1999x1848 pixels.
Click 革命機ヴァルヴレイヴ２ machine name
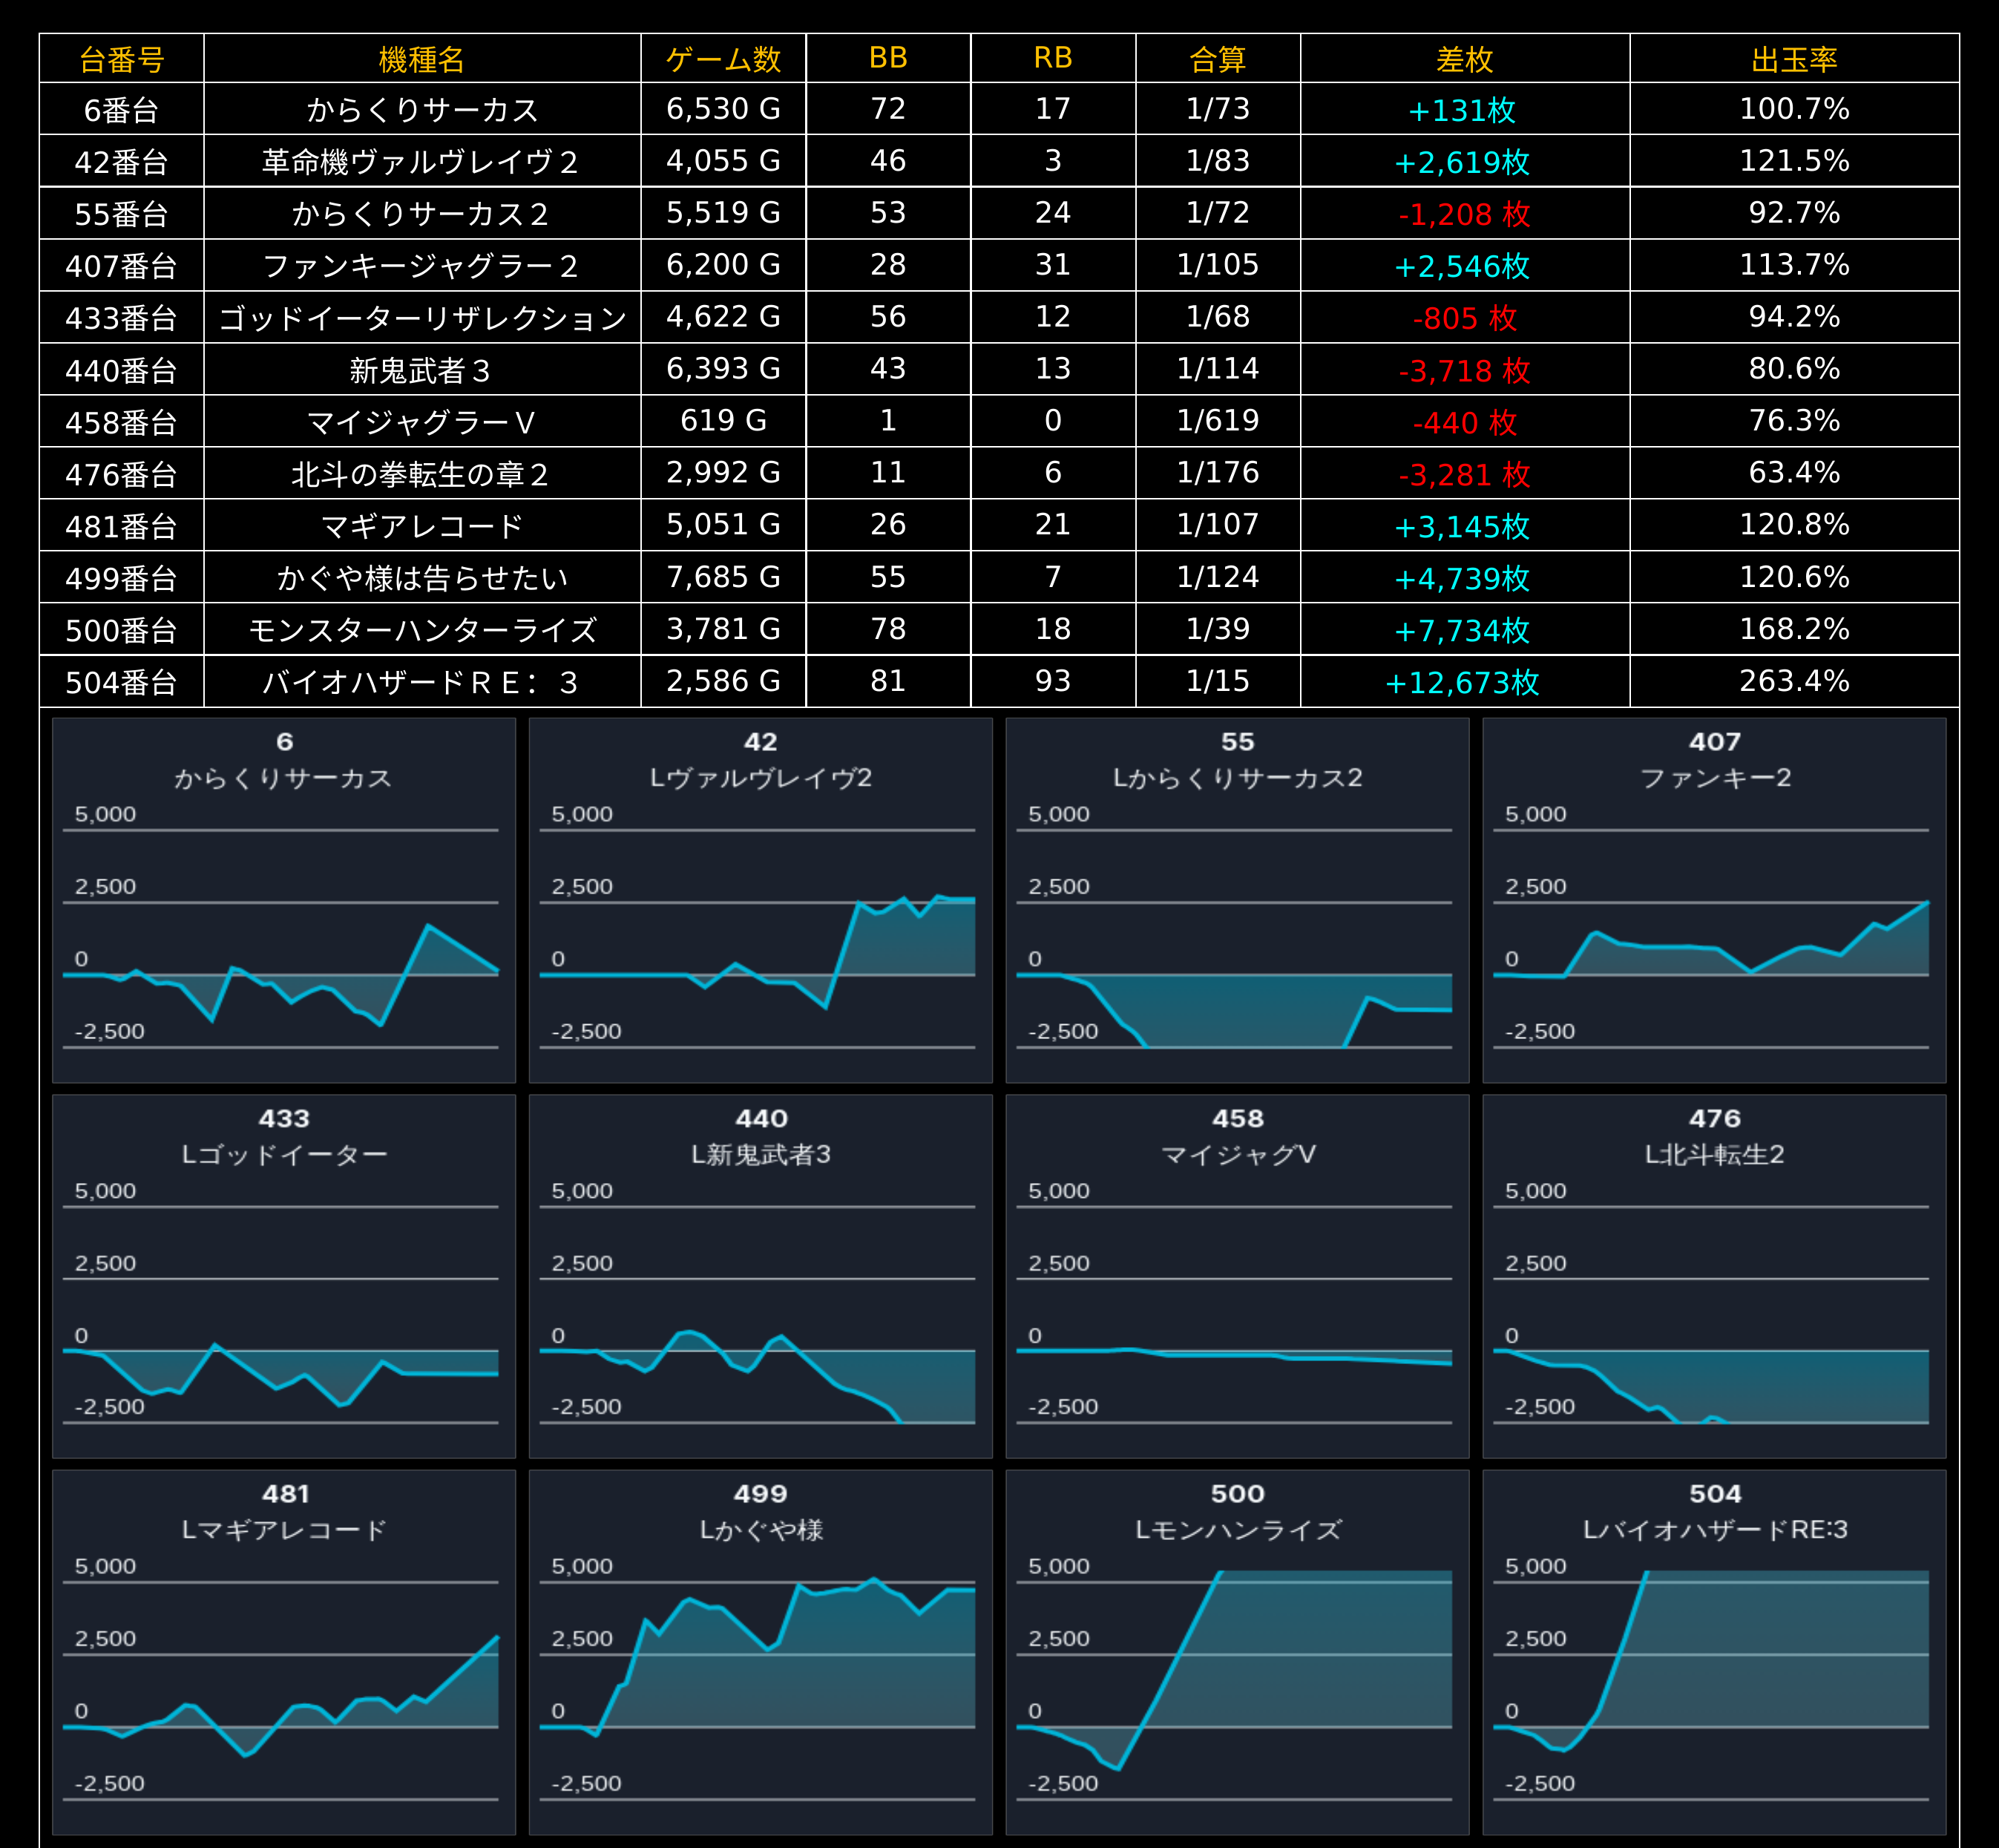(422, 161)
